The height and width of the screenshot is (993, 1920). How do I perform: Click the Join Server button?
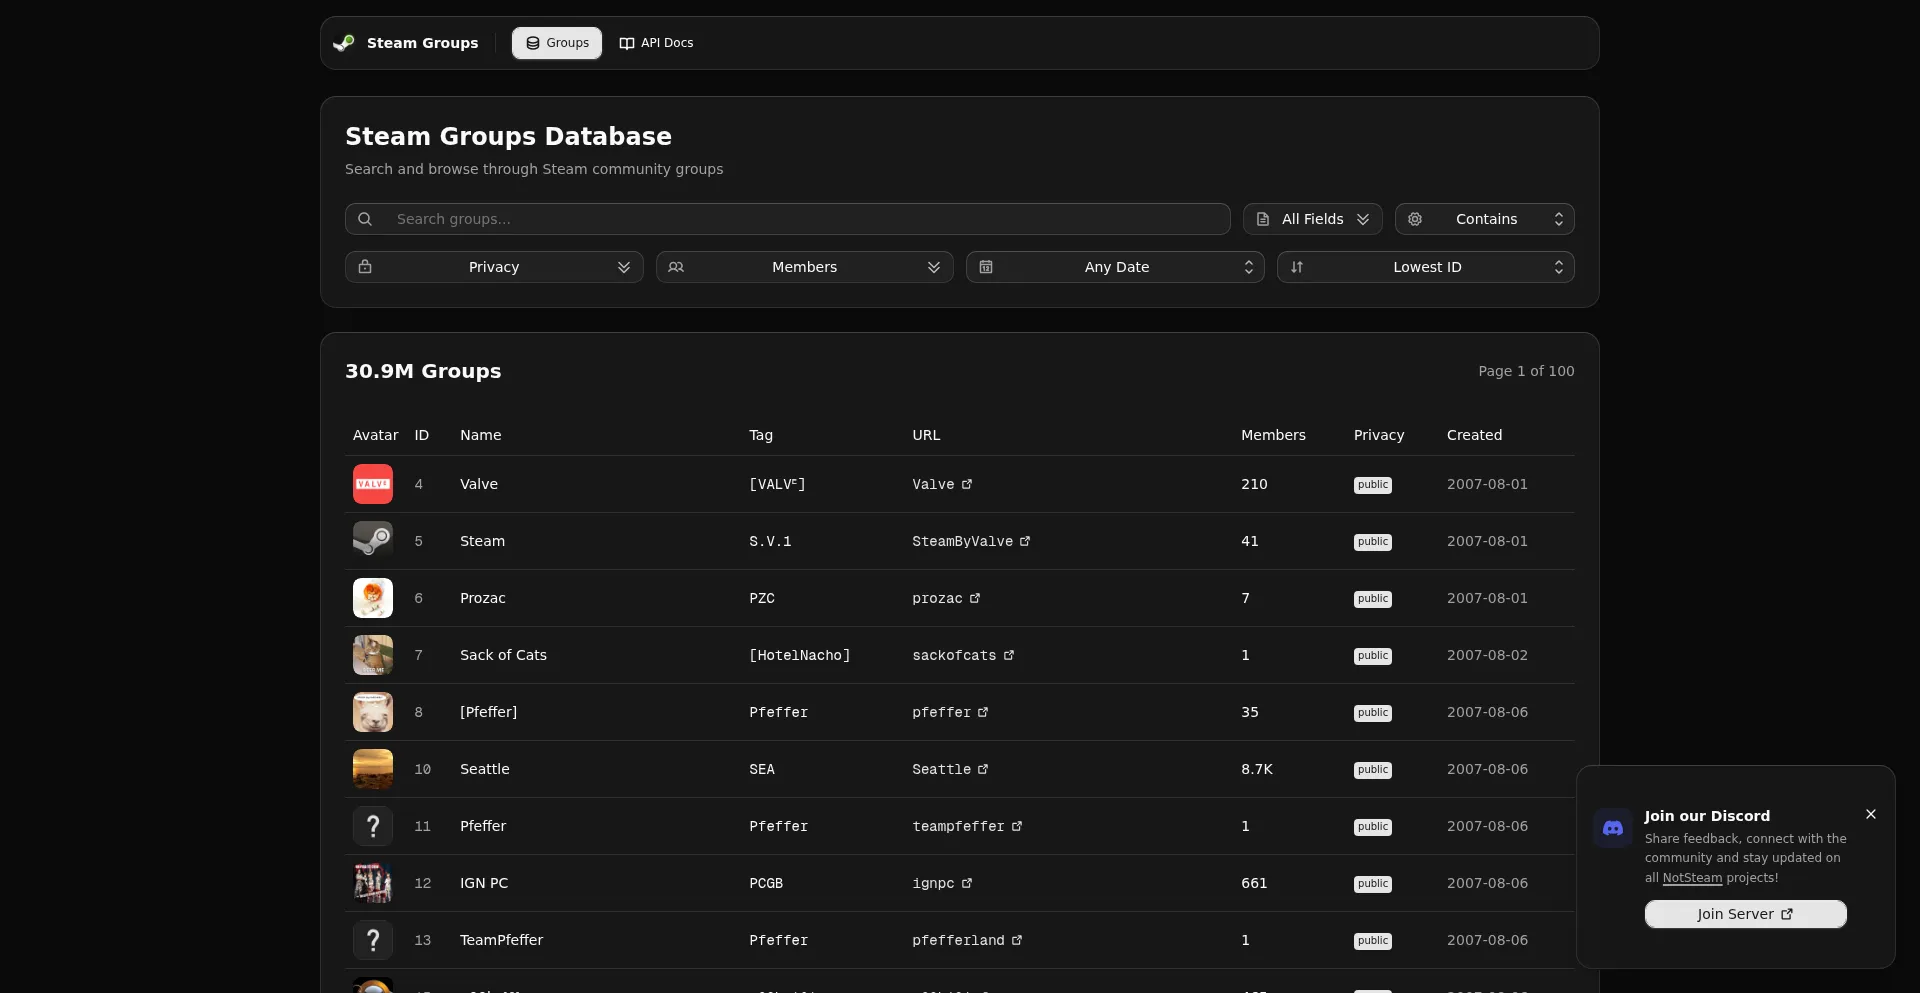point(1745,914)
